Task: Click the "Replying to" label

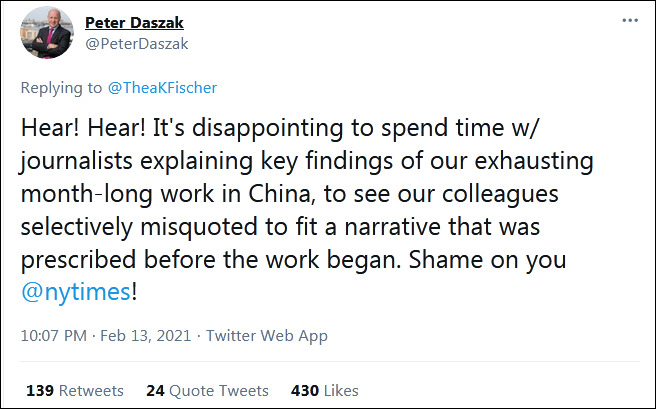Action: pos(62,87)
